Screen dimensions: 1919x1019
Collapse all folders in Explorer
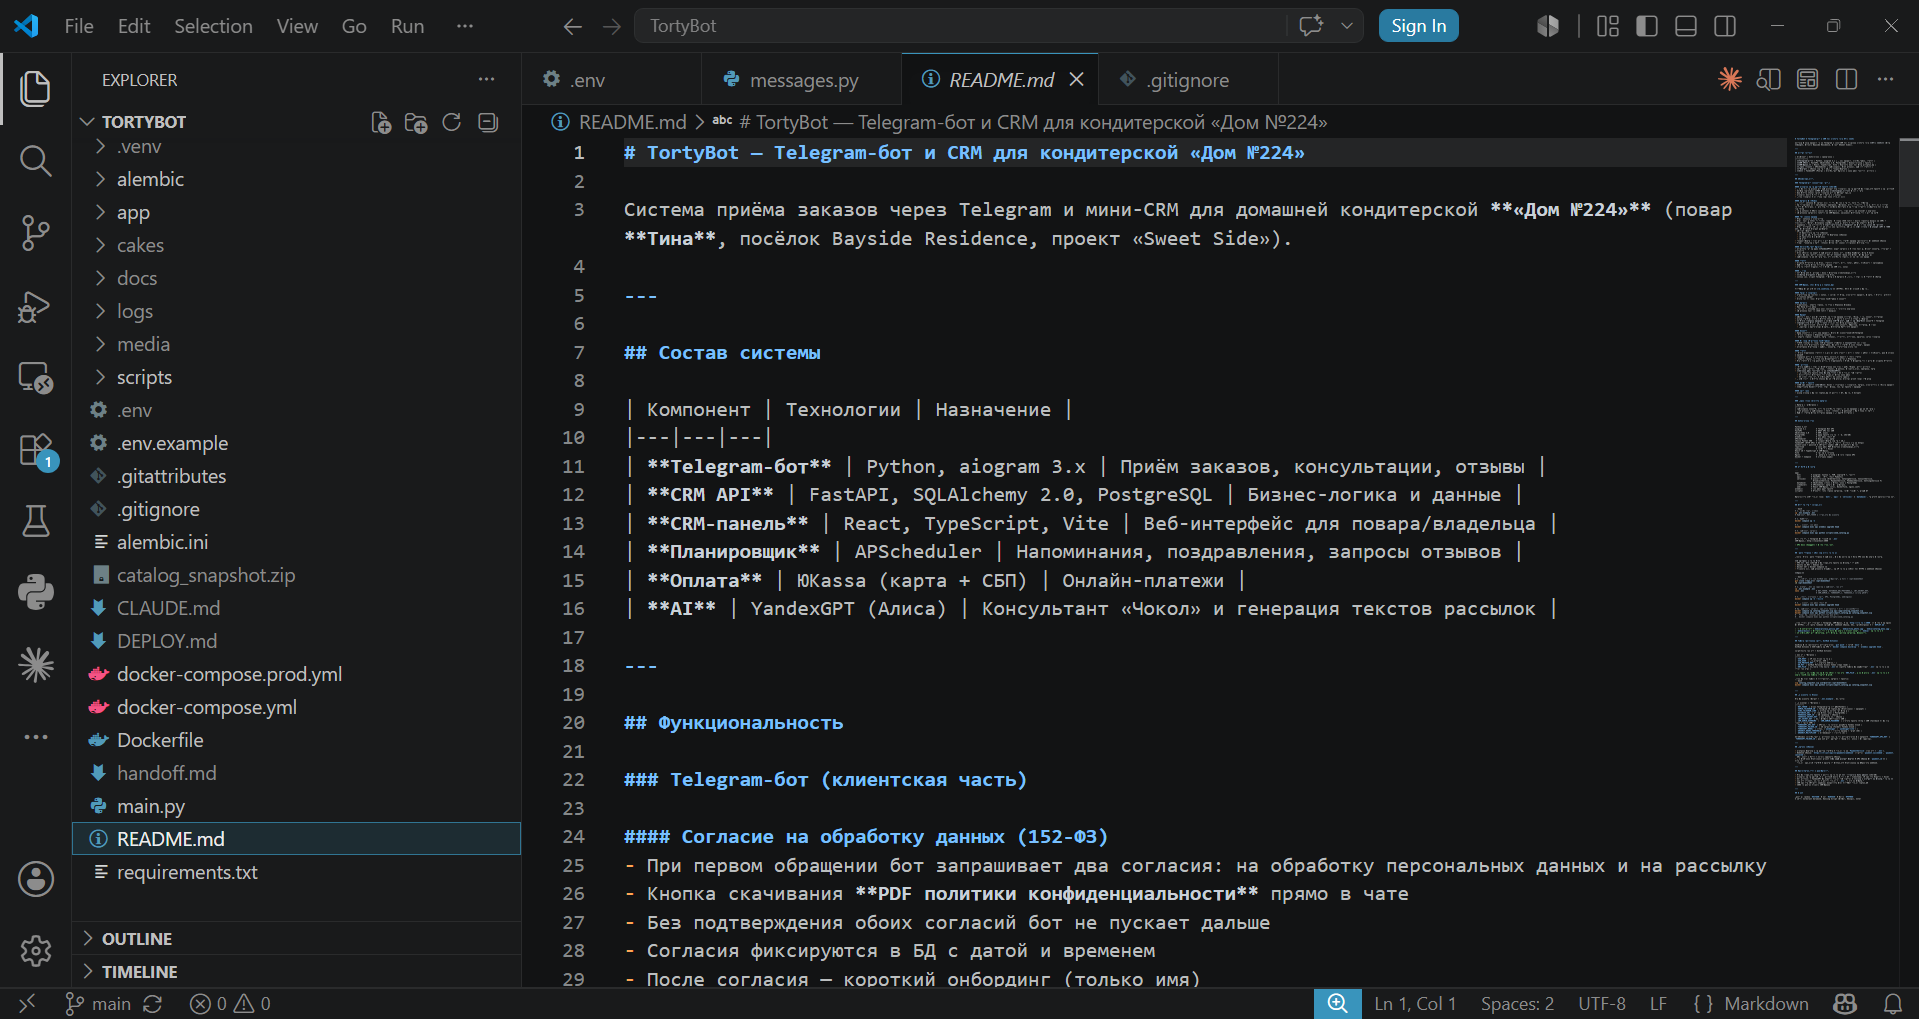click(x=488, y=122)
